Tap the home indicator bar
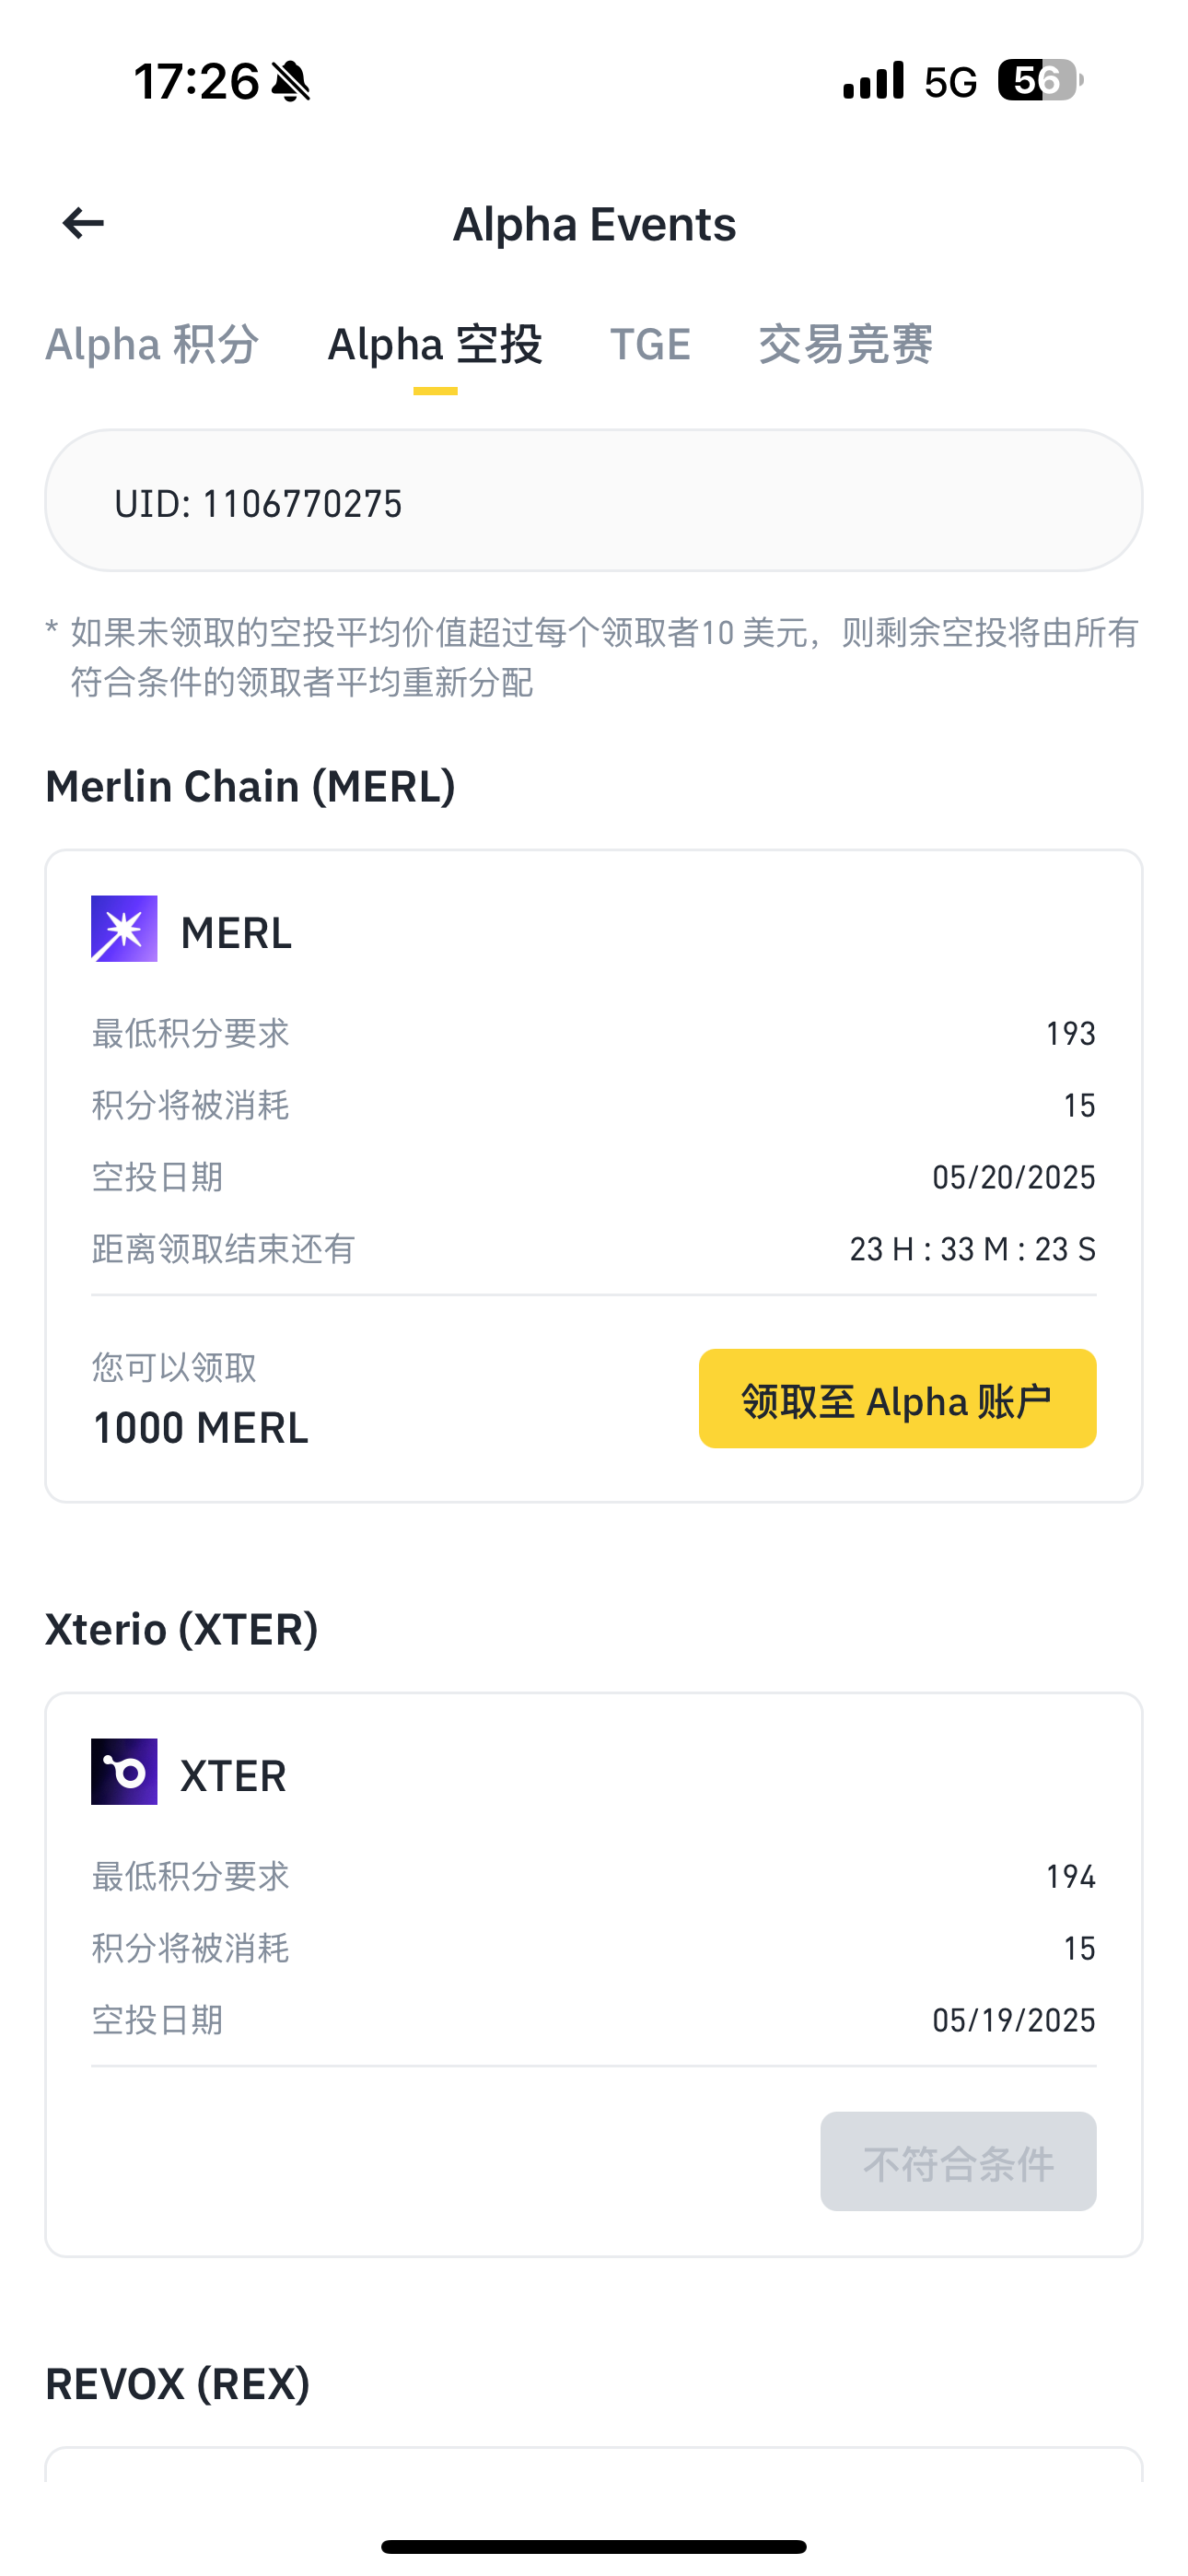 (594, 2546)
